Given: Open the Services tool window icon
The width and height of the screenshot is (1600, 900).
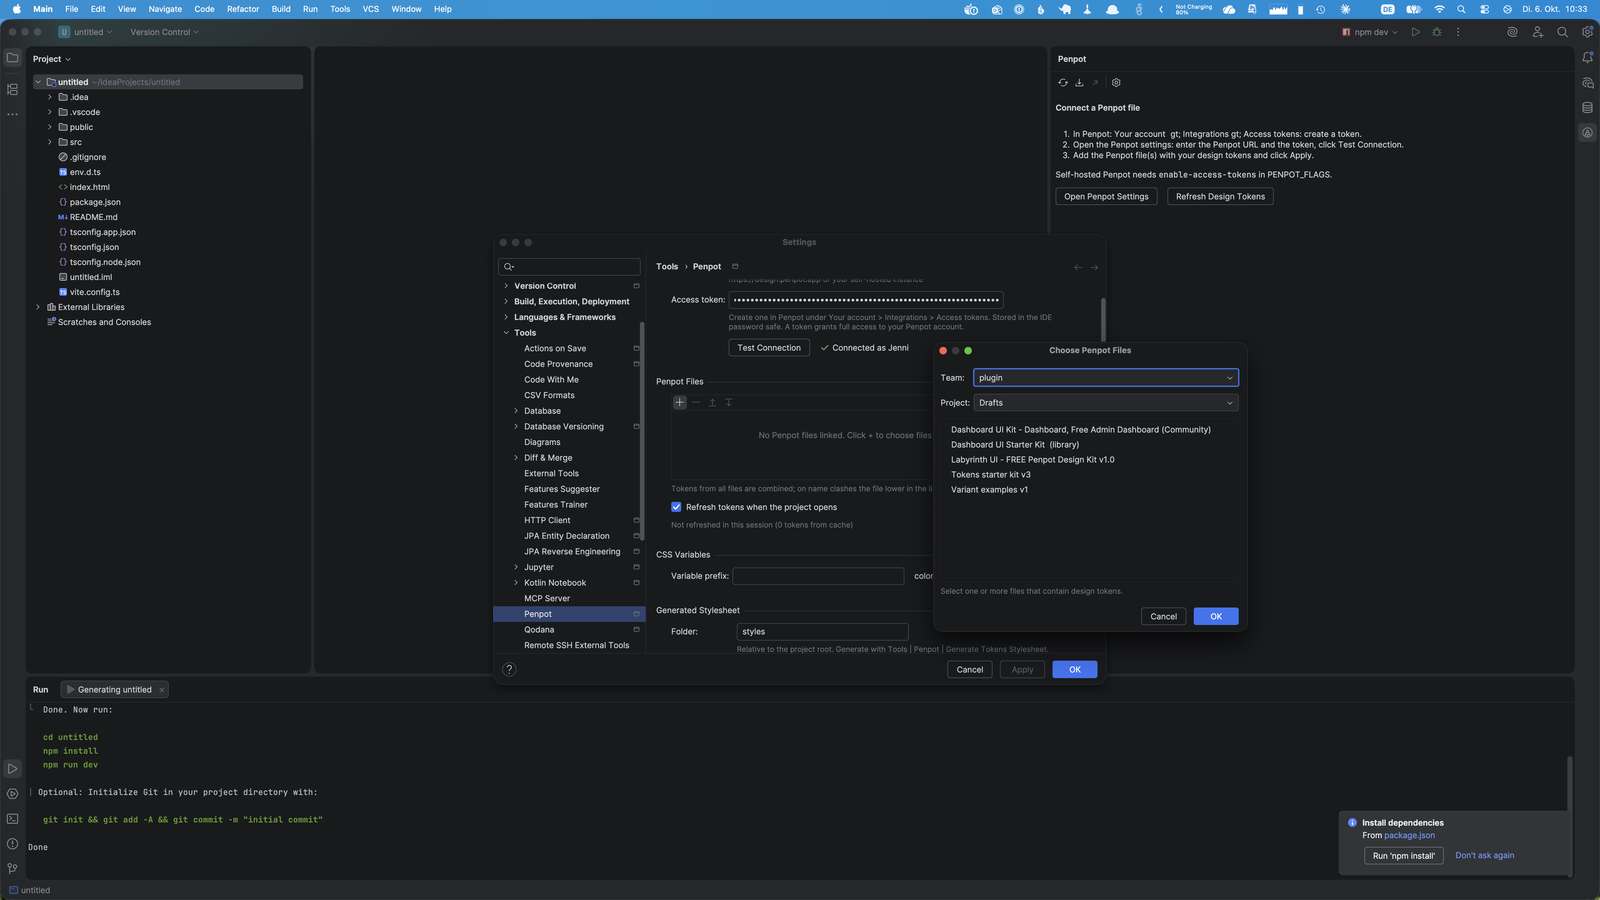Looking at the screenshot, I should [x=12, y=794].
